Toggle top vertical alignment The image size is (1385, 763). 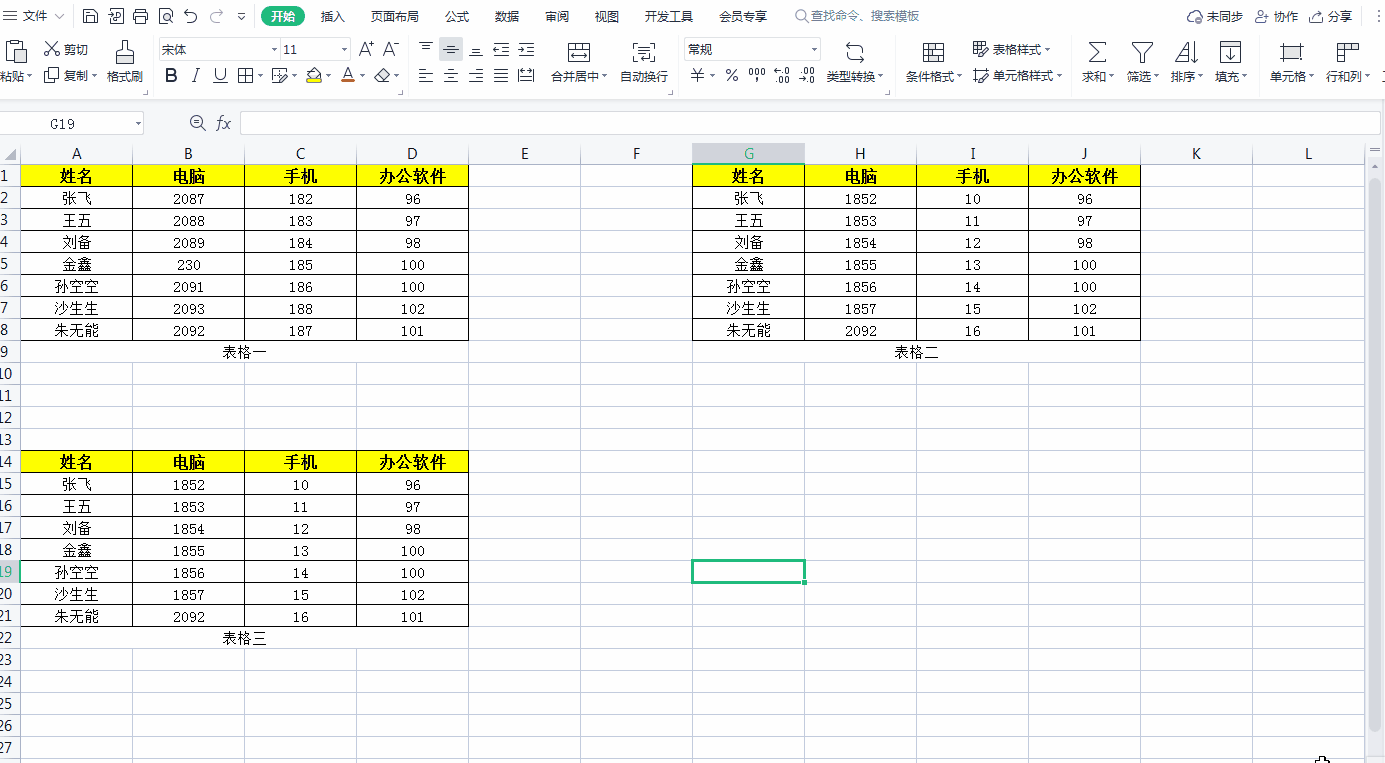click(x=426, y=49)
